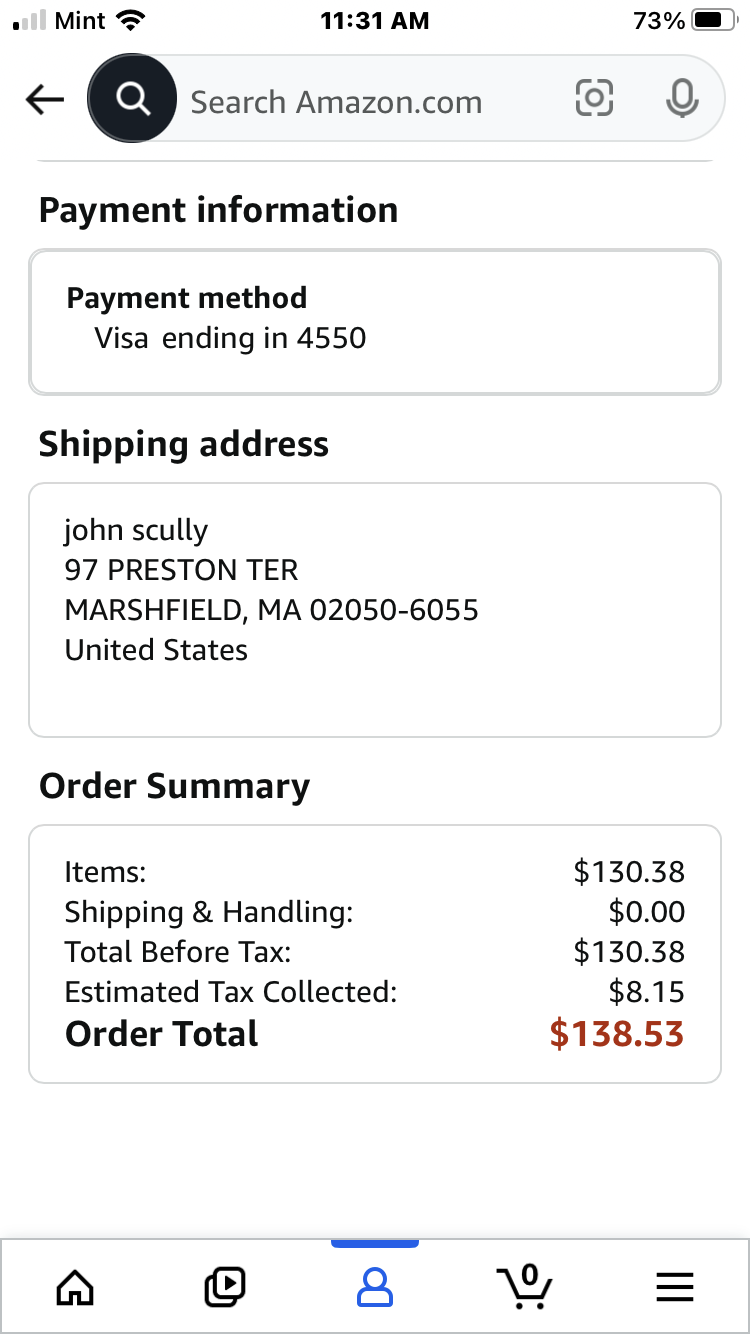
Task: Tap the Order Total amount $138.53
Action: tap(617, 1034)
